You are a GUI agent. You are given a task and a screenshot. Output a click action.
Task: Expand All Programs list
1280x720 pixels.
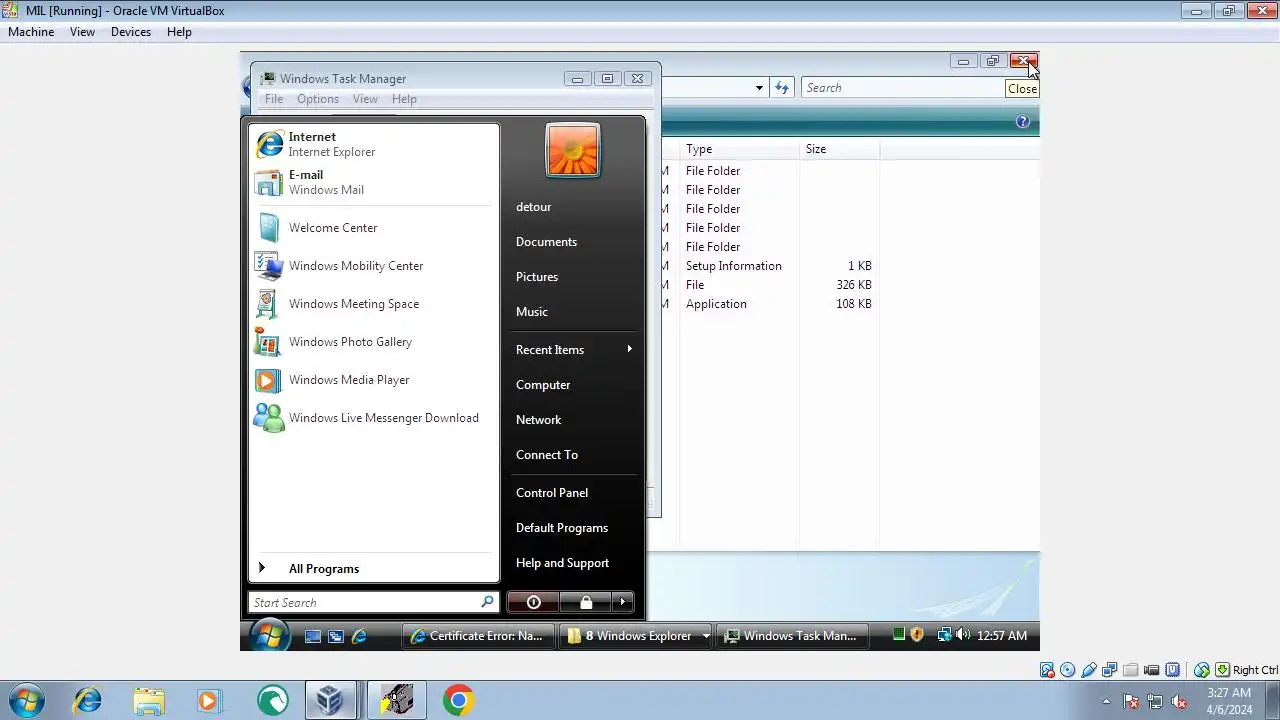373,569
